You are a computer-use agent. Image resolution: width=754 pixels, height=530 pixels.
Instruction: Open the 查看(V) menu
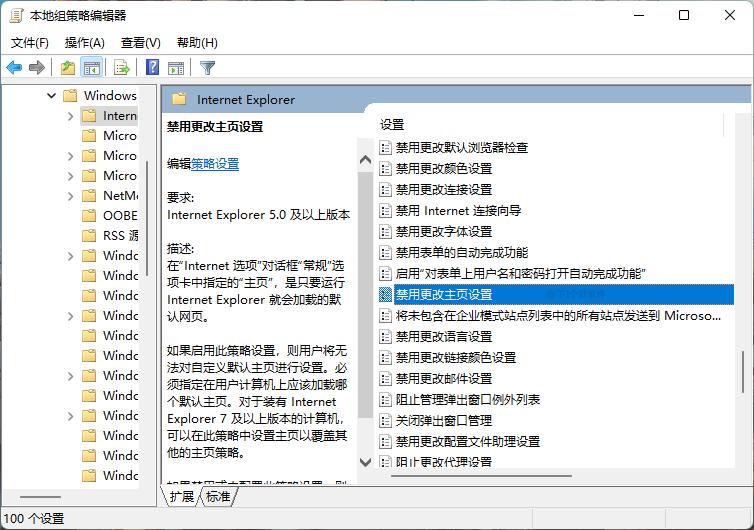(x=140, y=43)
